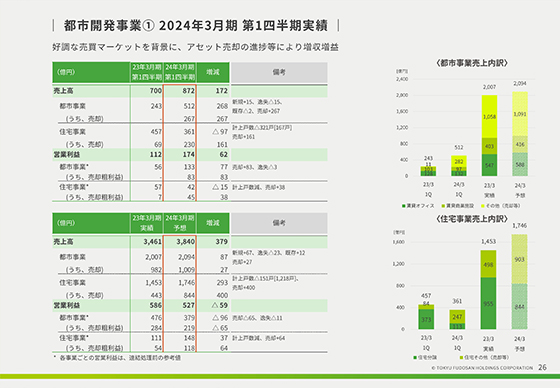Select the value "230" in the top table
Viewport: 560px width, 388px height.
pos(189,144)
